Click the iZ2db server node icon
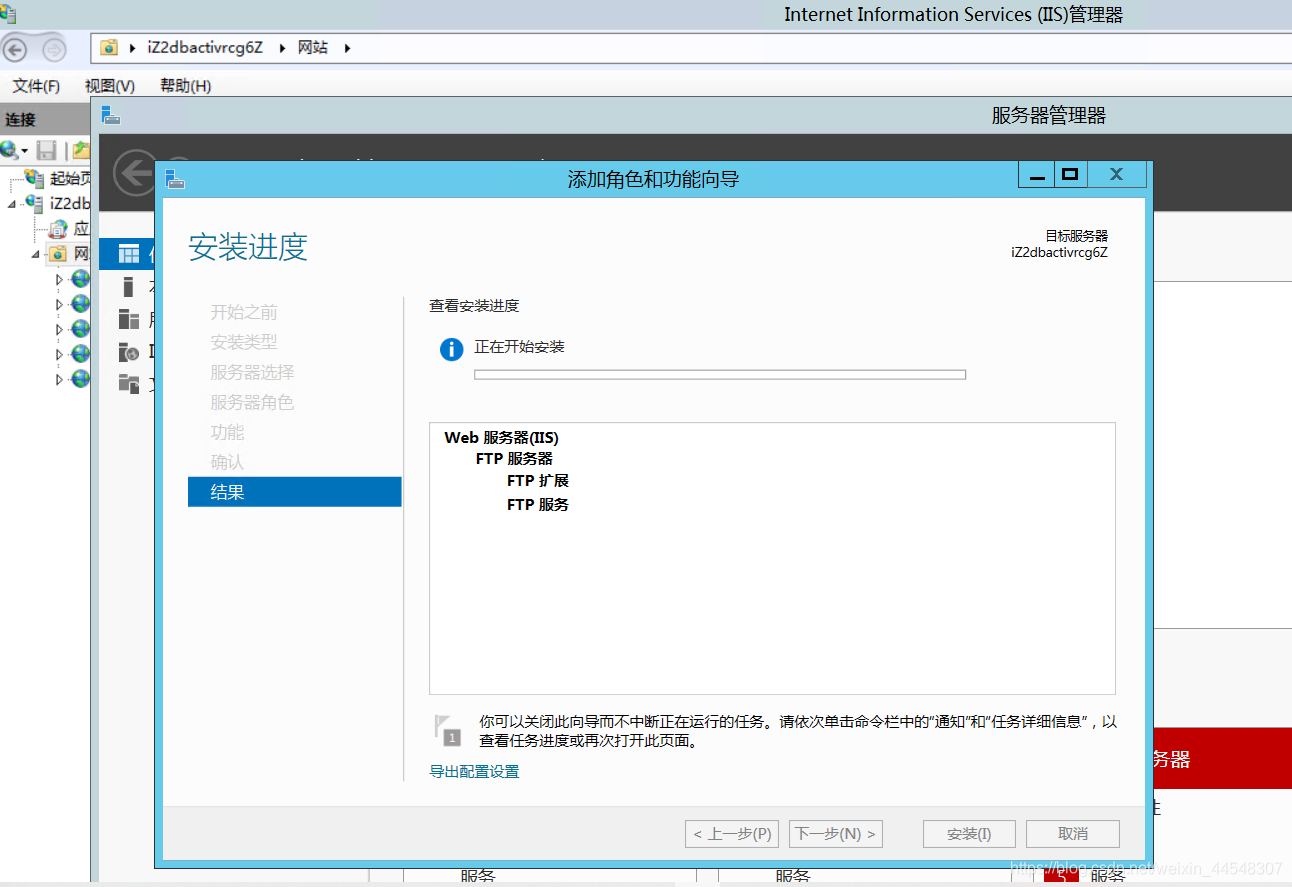 34,203
